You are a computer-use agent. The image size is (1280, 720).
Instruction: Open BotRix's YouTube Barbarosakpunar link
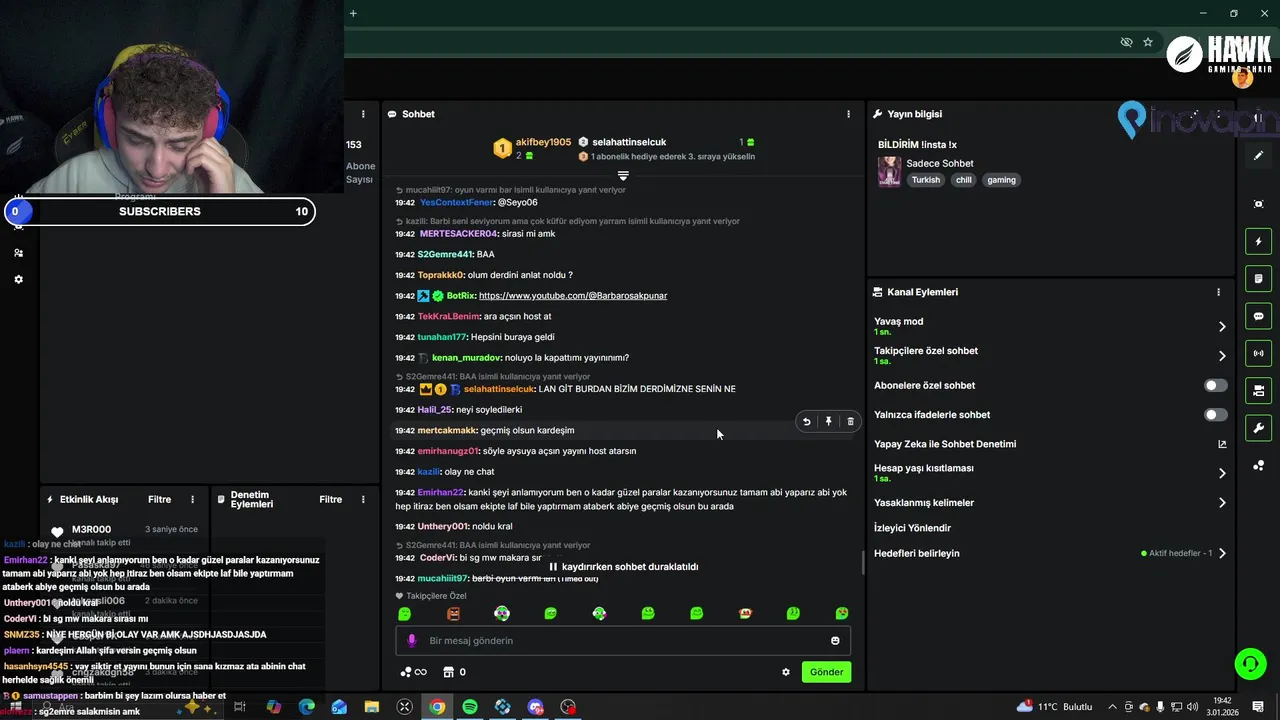pos(573,296)
